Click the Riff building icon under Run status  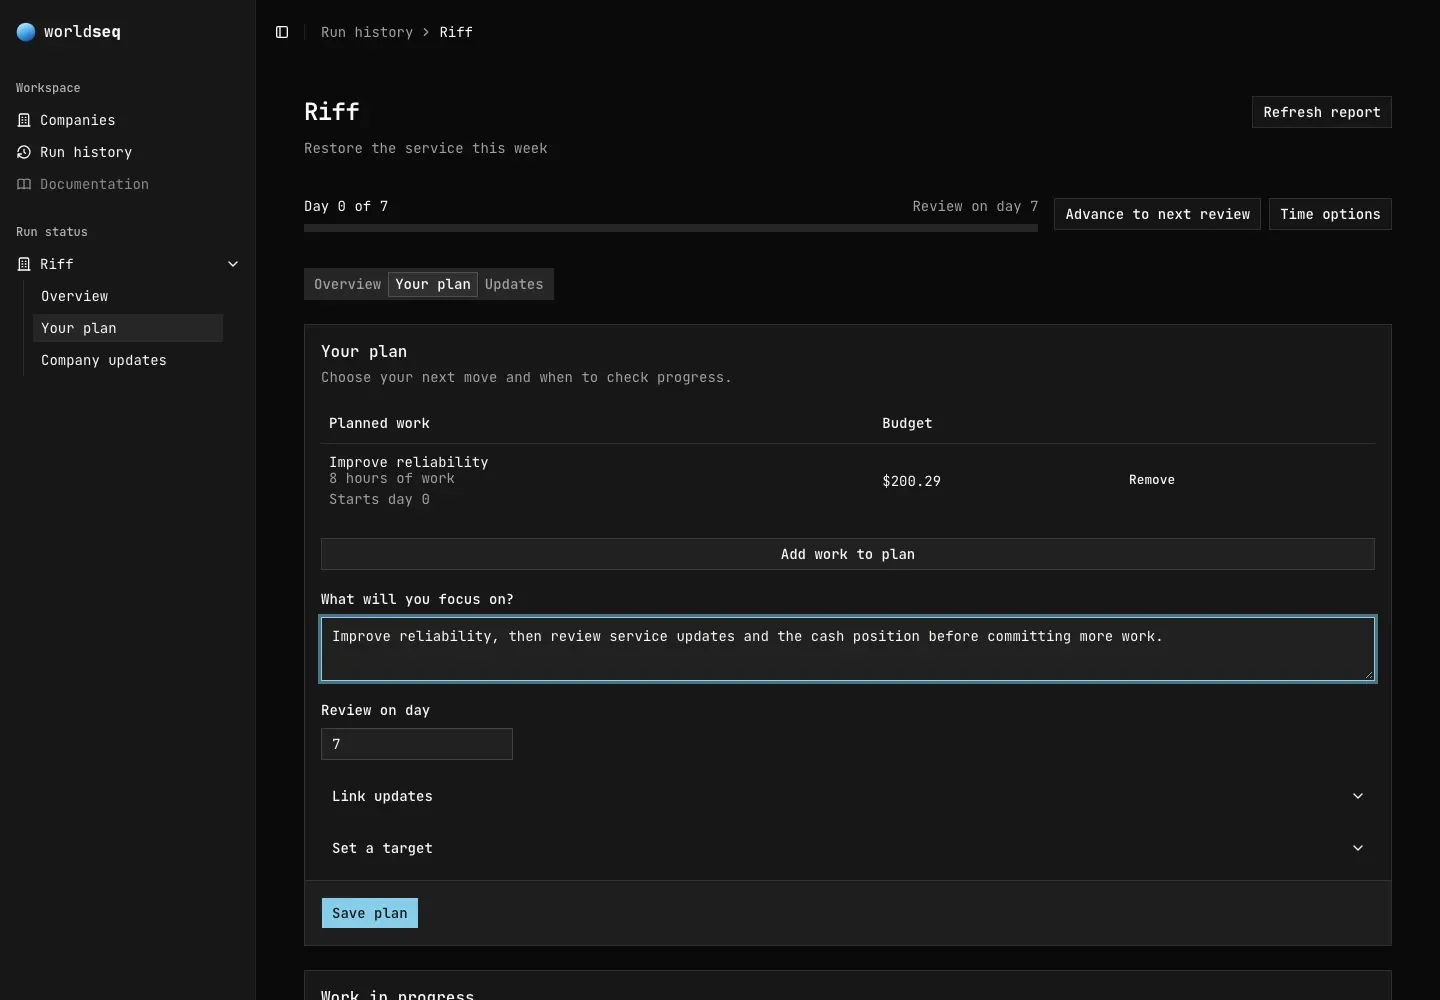tap(24, 264)
